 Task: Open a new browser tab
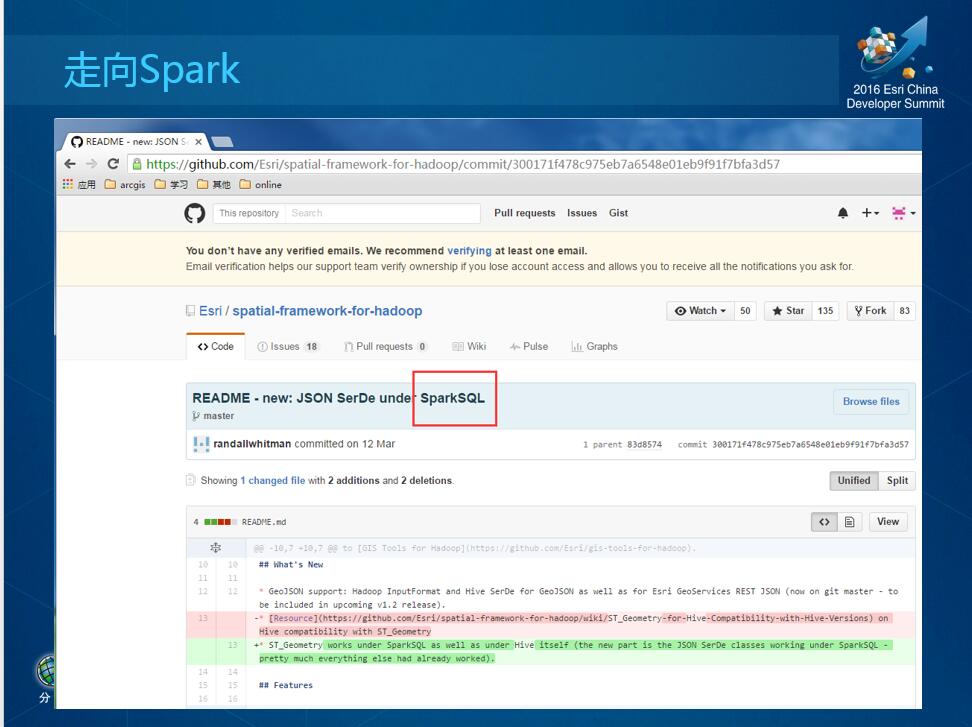[x=222, y=142]
